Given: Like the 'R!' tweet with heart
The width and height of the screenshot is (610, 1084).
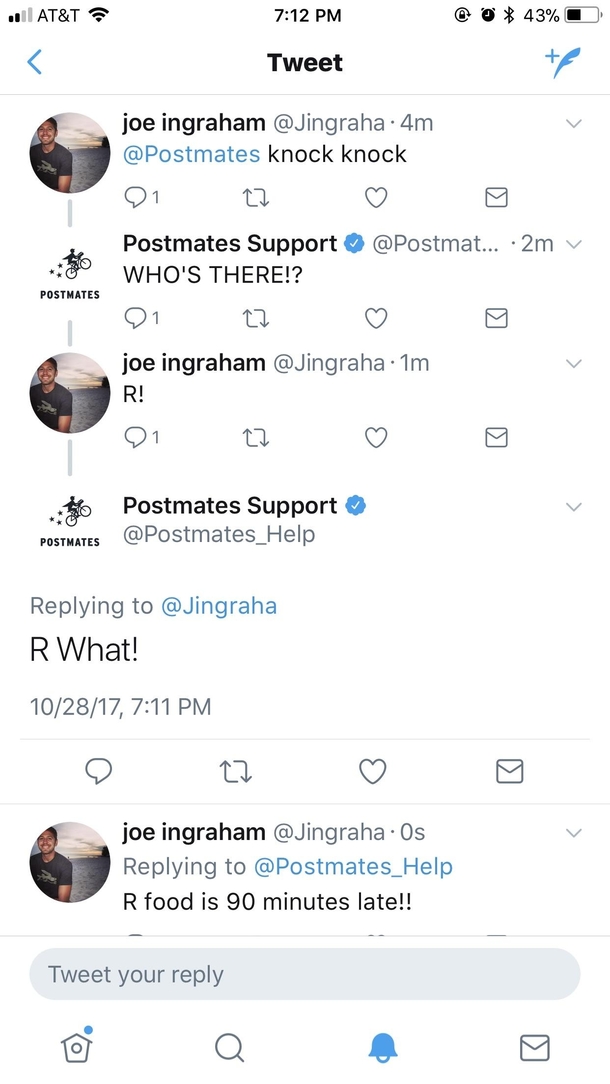Looking at the screenshot, I should click(376, 437).
